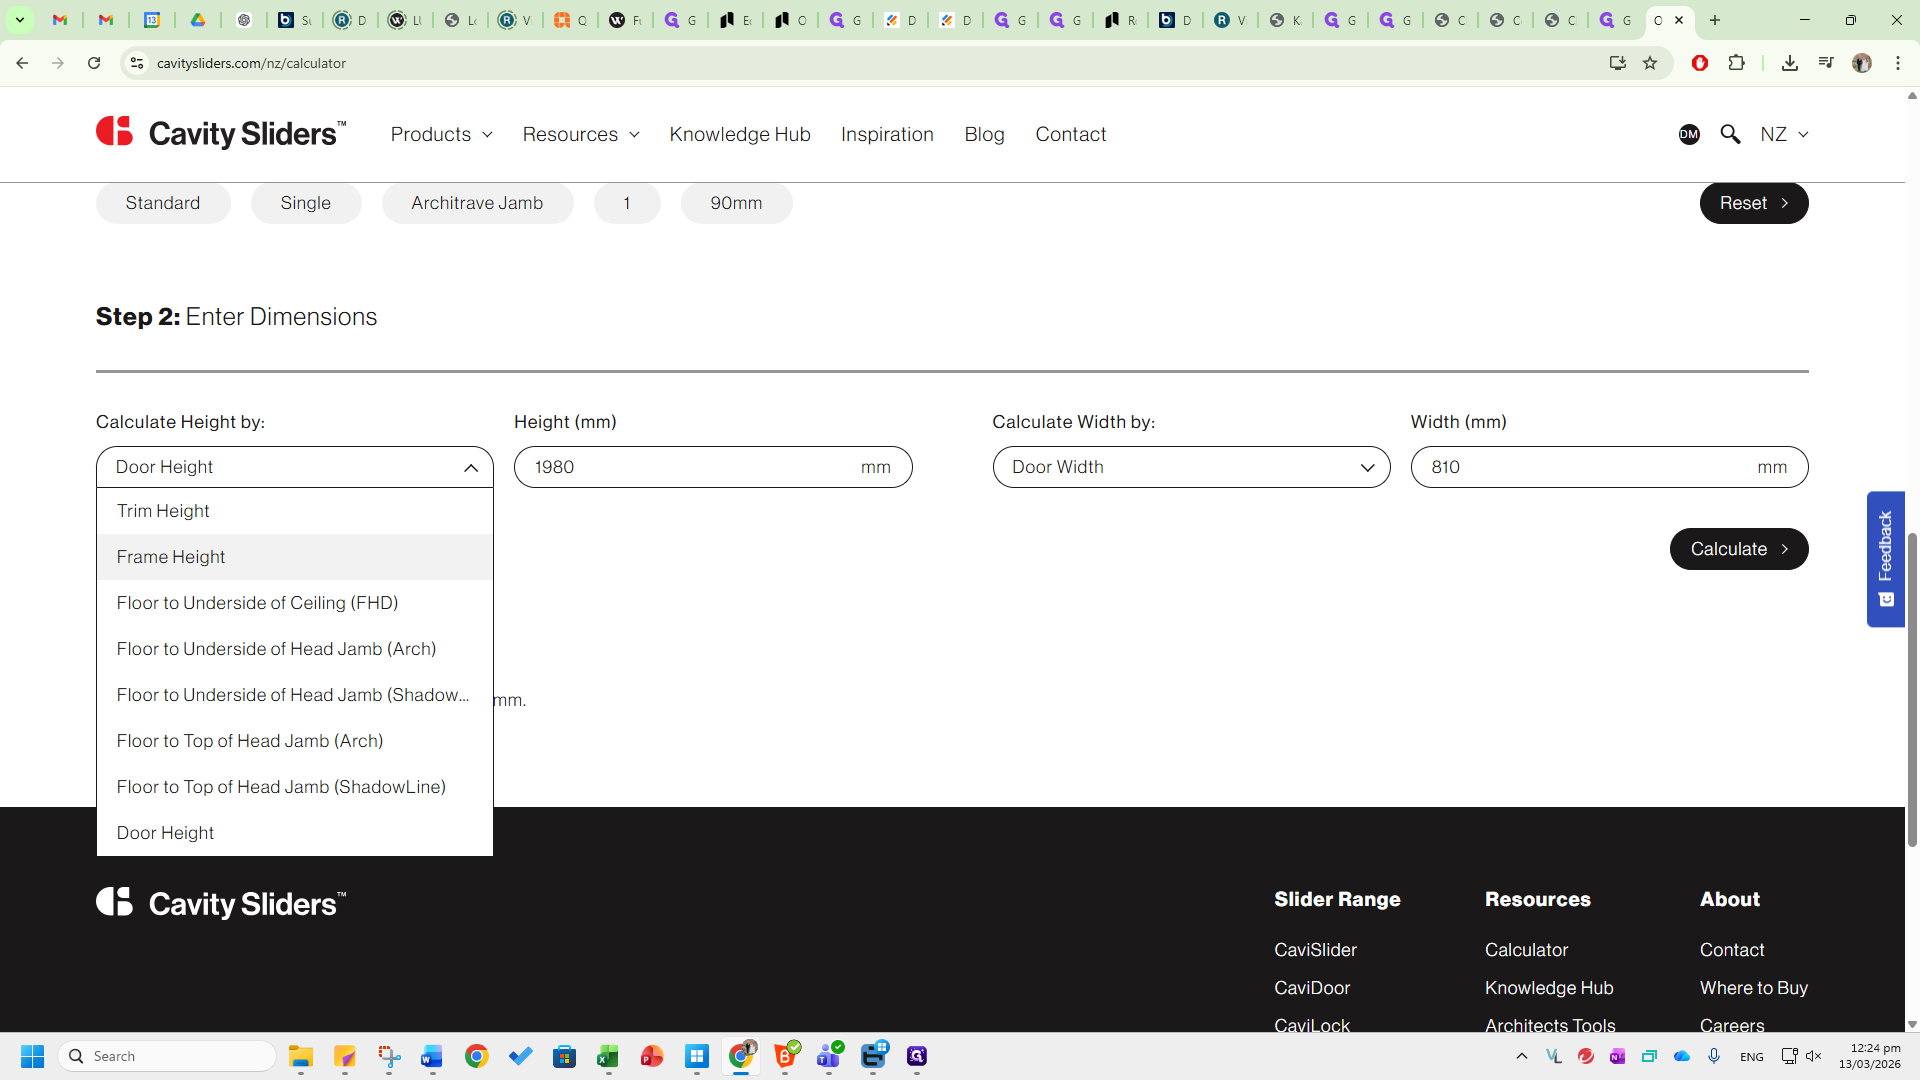
Task: Select Trim Height from list
Action: click(163, 511)
